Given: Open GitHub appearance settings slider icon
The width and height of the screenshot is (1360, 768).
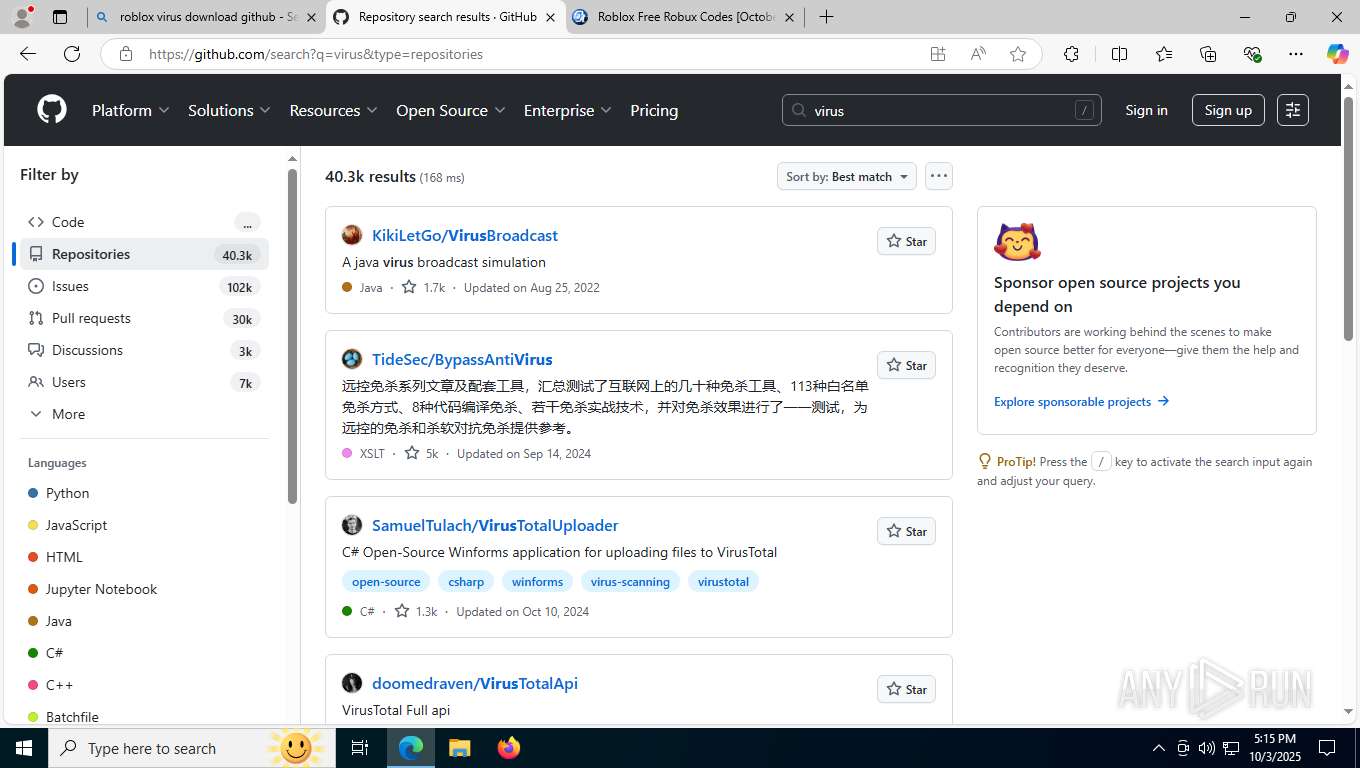Looking at the screenshot, I should pyautogui.click(x=1293, y=110).
